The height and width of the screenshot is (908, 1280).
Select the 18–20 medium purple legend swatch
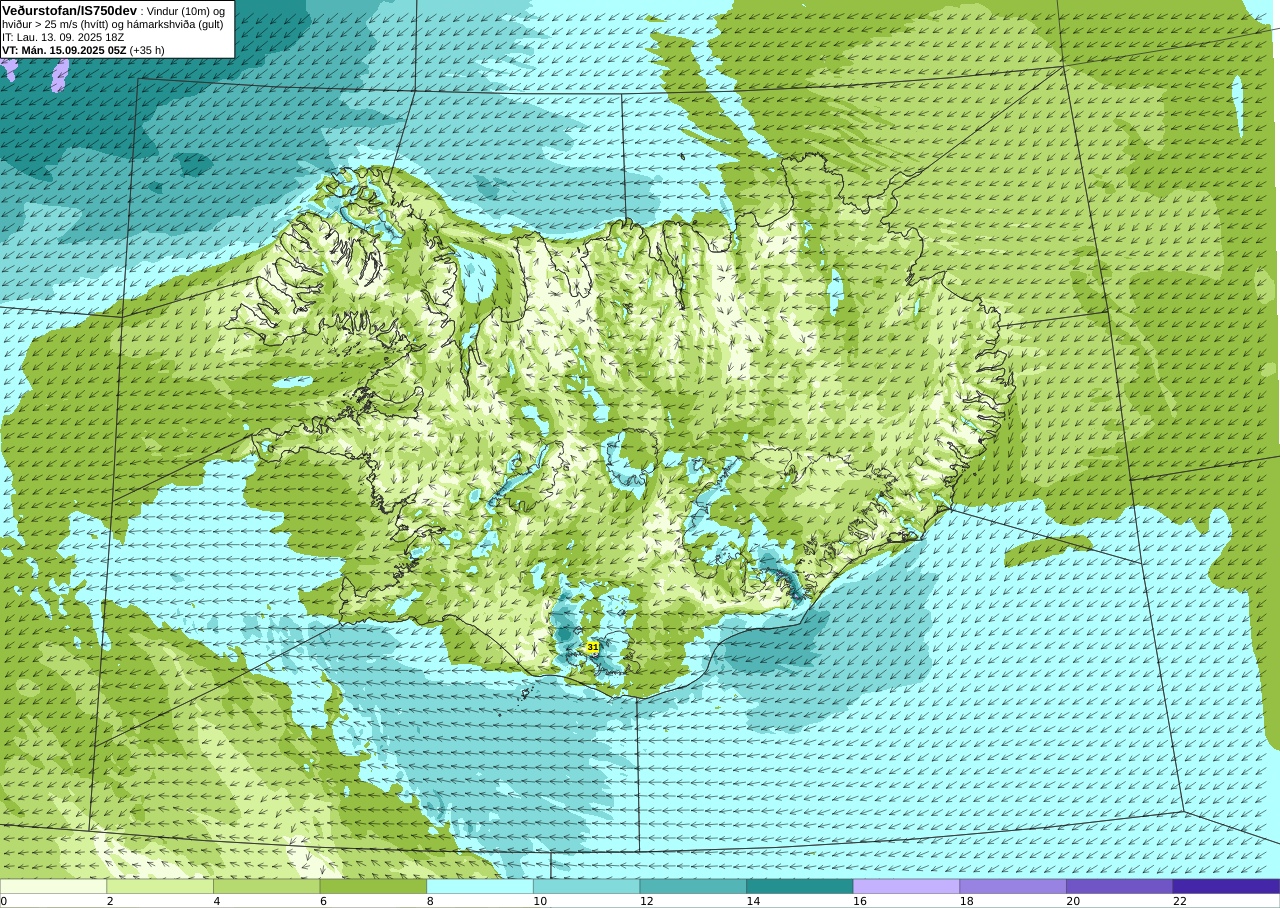(x=1013, y=886)
